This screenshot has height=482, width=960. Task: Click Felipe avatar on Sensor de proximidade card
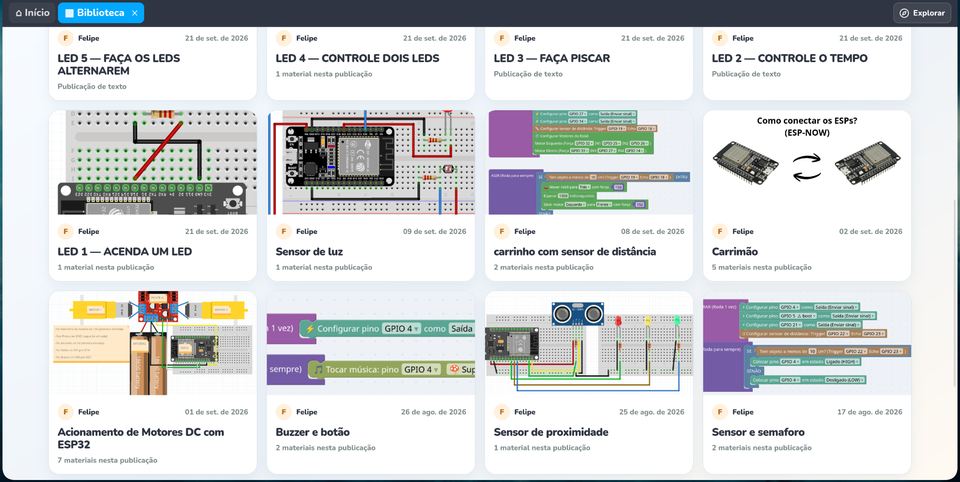pyautogui.click(x=501, y=412)
